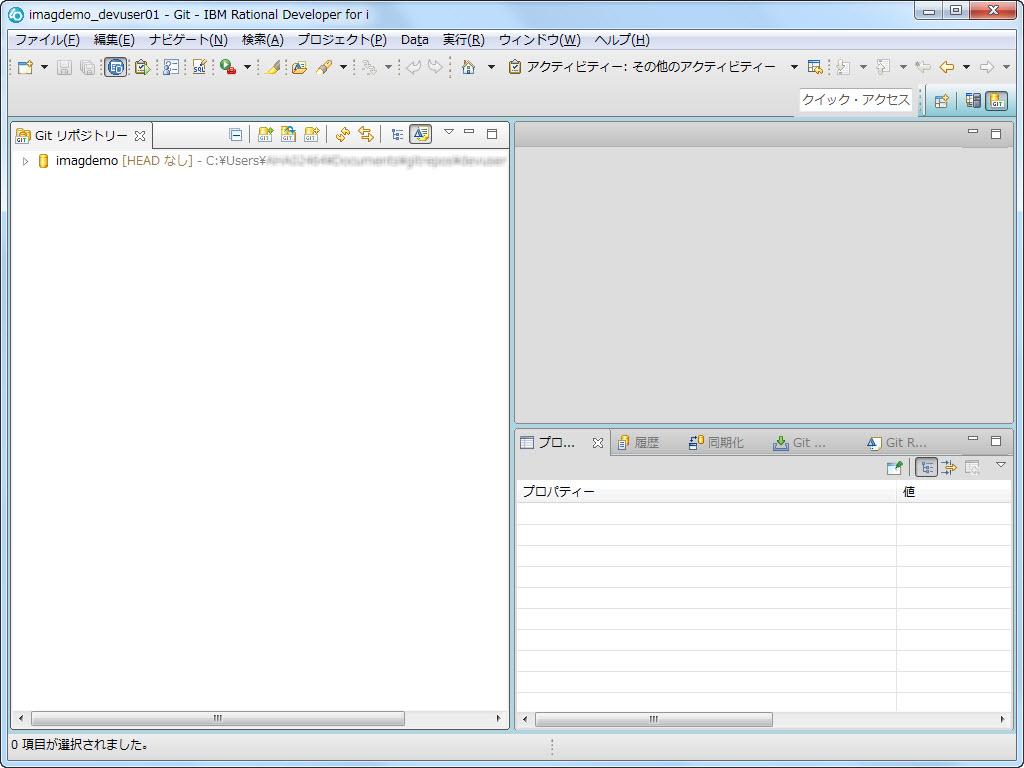
Task: Click Add existing local Git repository icon
Action: pyautogui.click(x=265, y=134)
